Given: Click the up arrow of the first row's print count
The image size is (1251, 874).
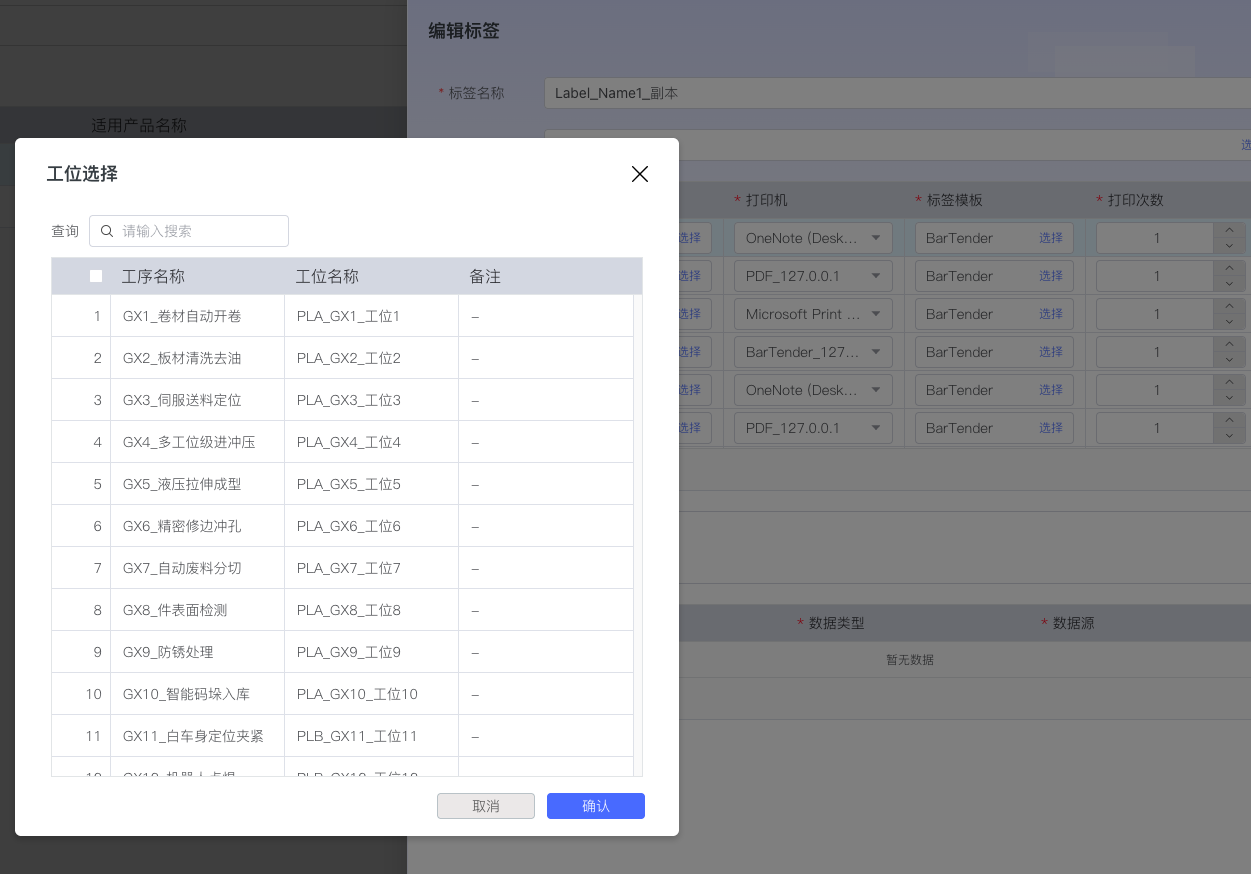Looking at the screenshot, I should (1229, 231).
